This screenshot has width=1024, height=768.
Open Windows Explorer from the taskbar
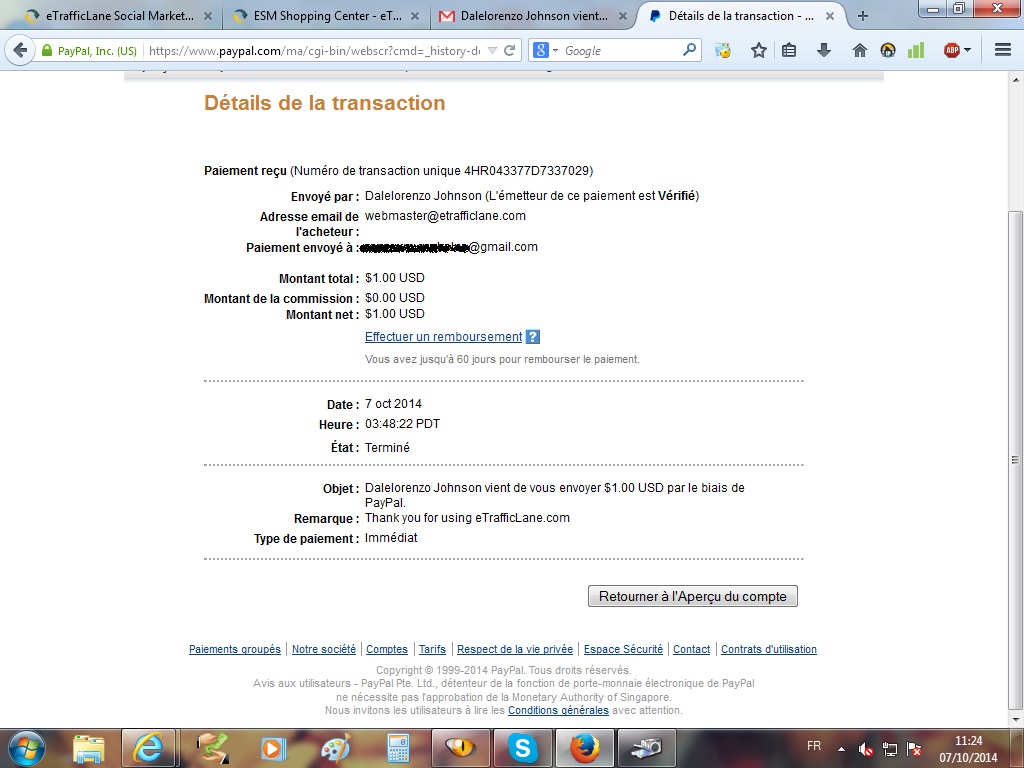click(89, 748)
